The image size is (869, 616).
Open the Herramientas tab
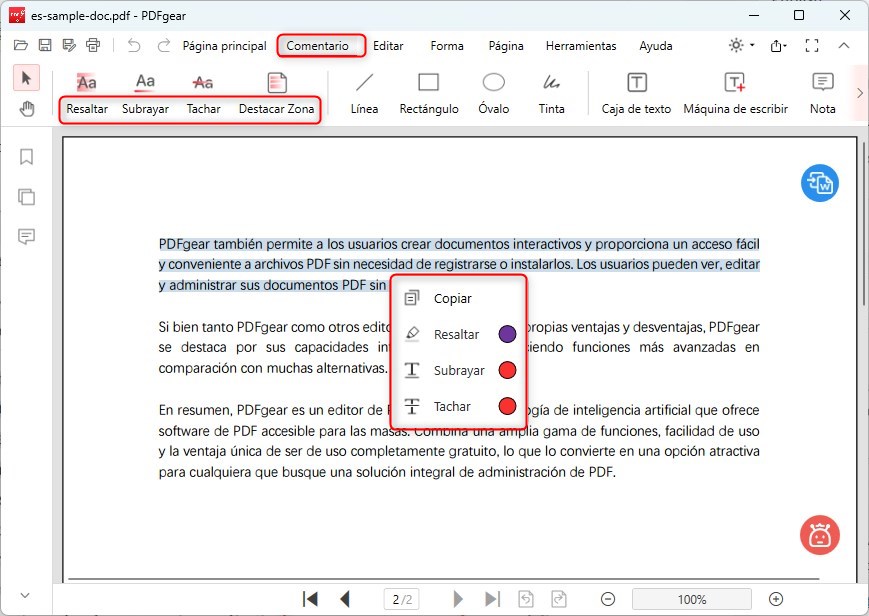581,46
